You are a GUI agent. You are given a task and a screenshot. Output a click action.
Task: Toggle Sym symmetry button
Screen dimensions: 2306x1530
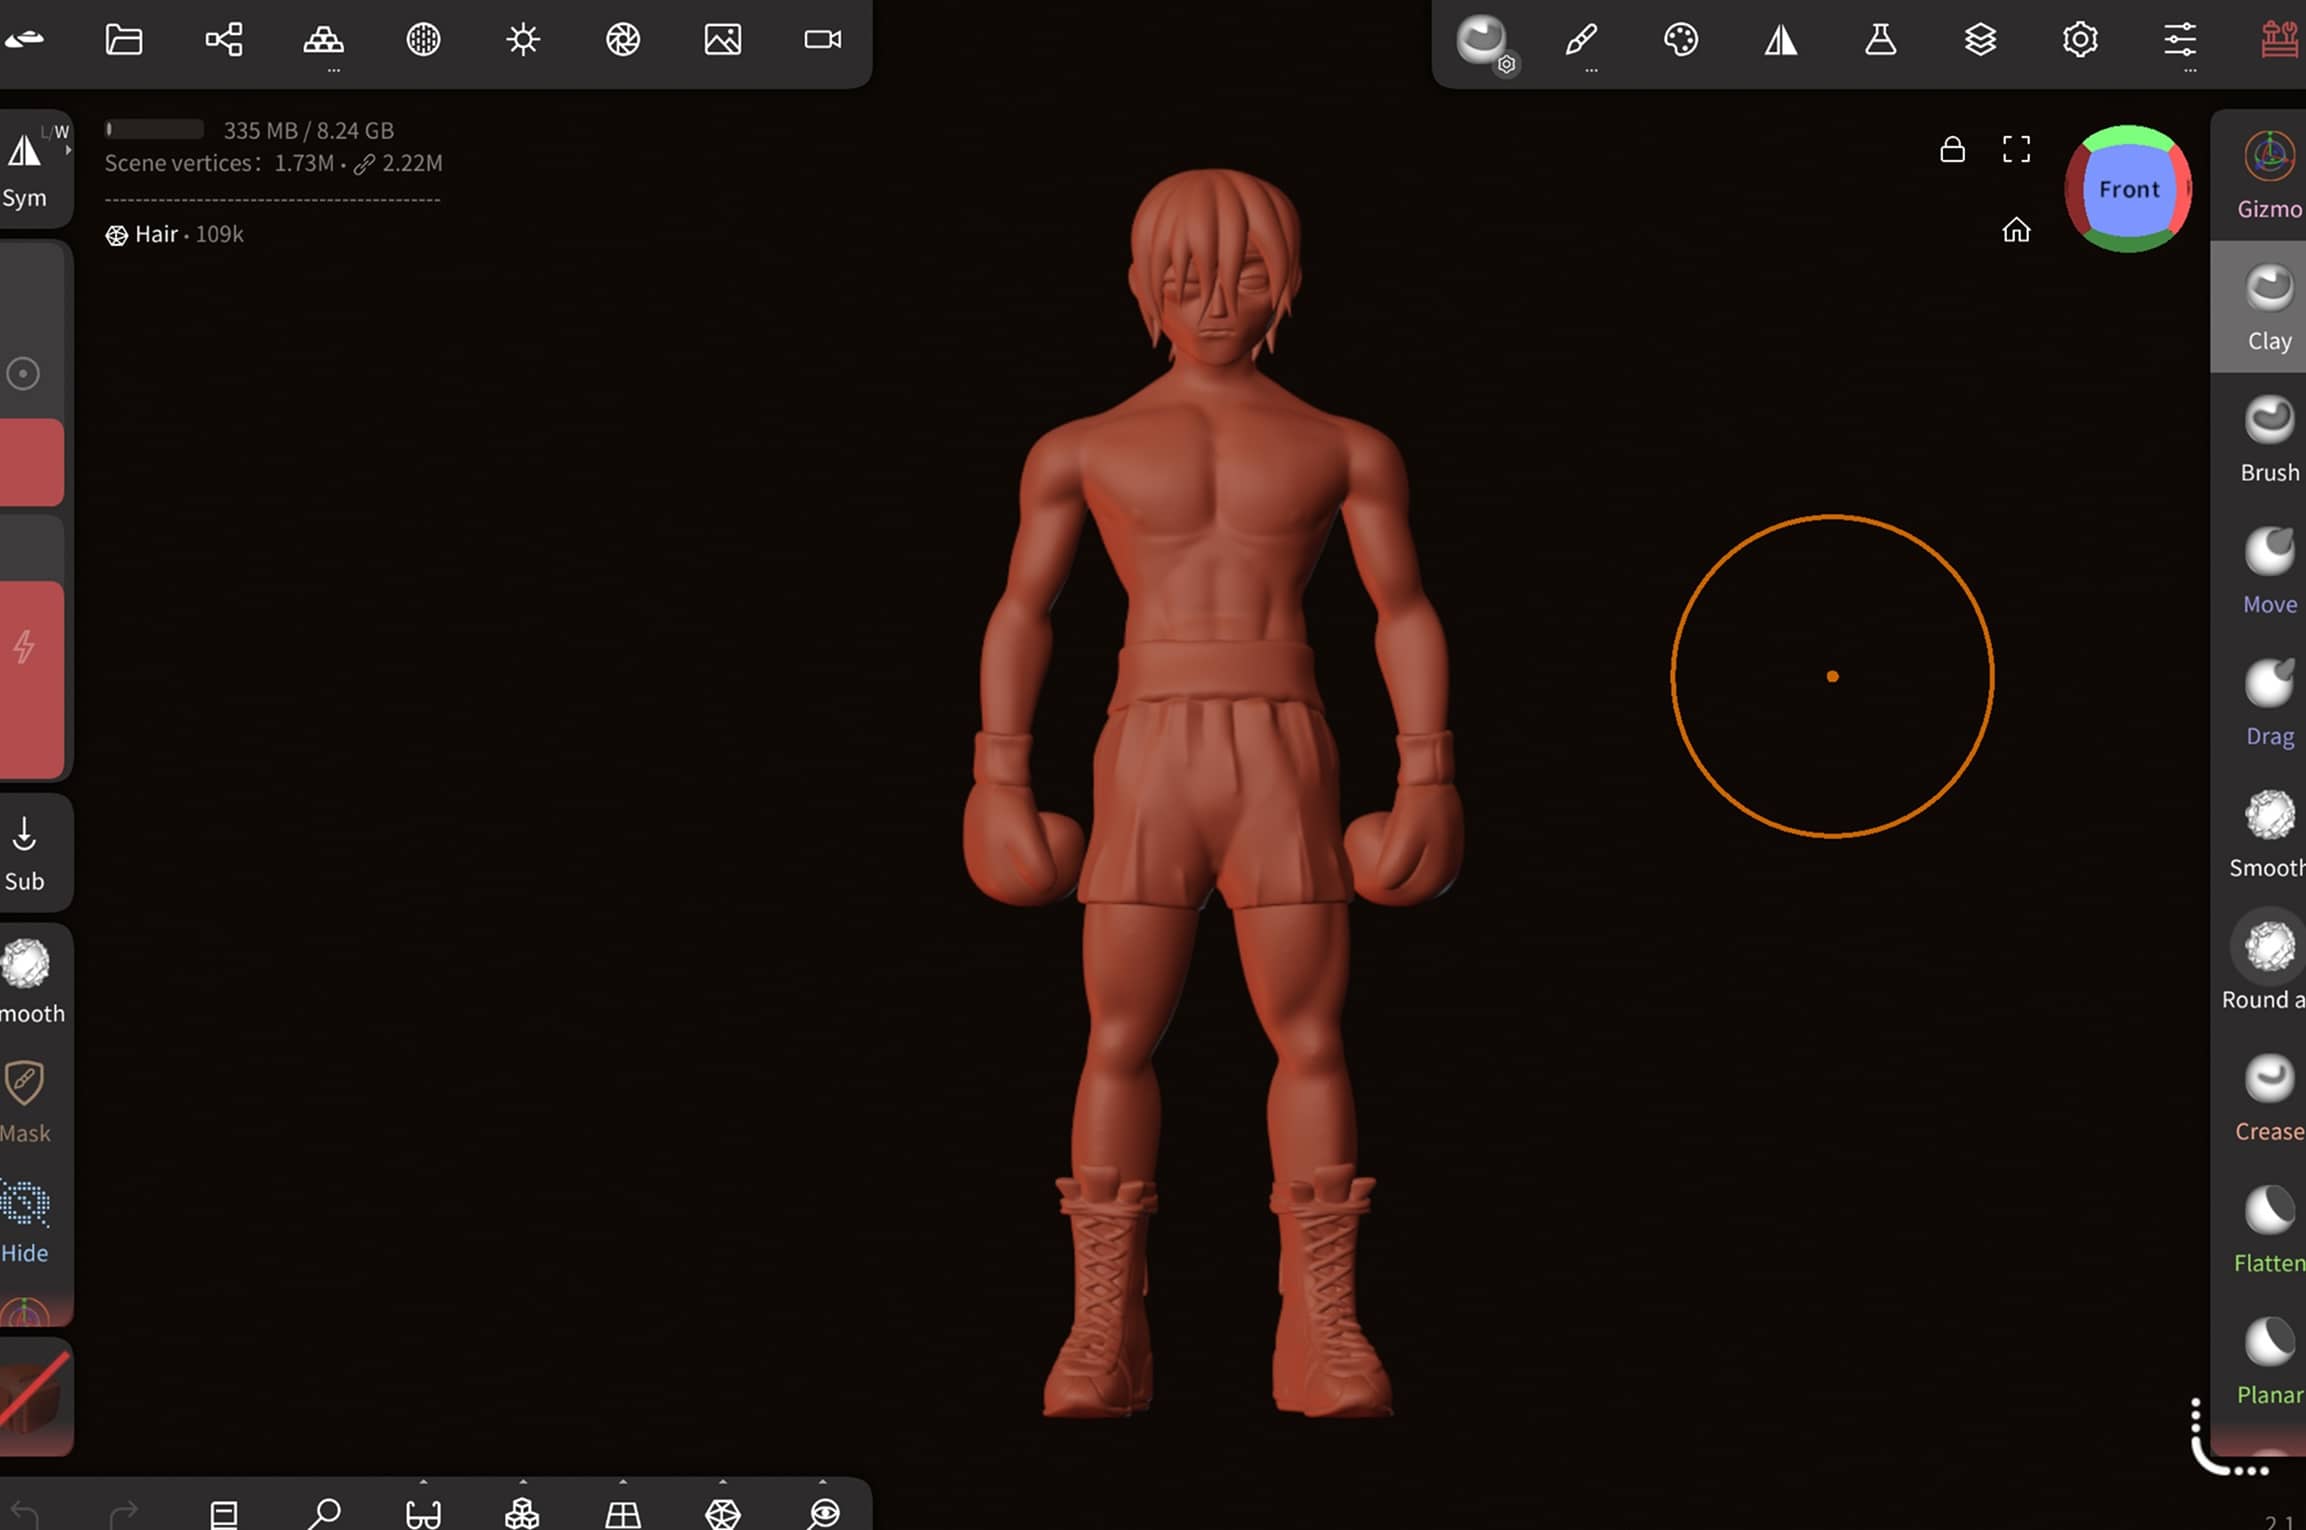[26, 170]
